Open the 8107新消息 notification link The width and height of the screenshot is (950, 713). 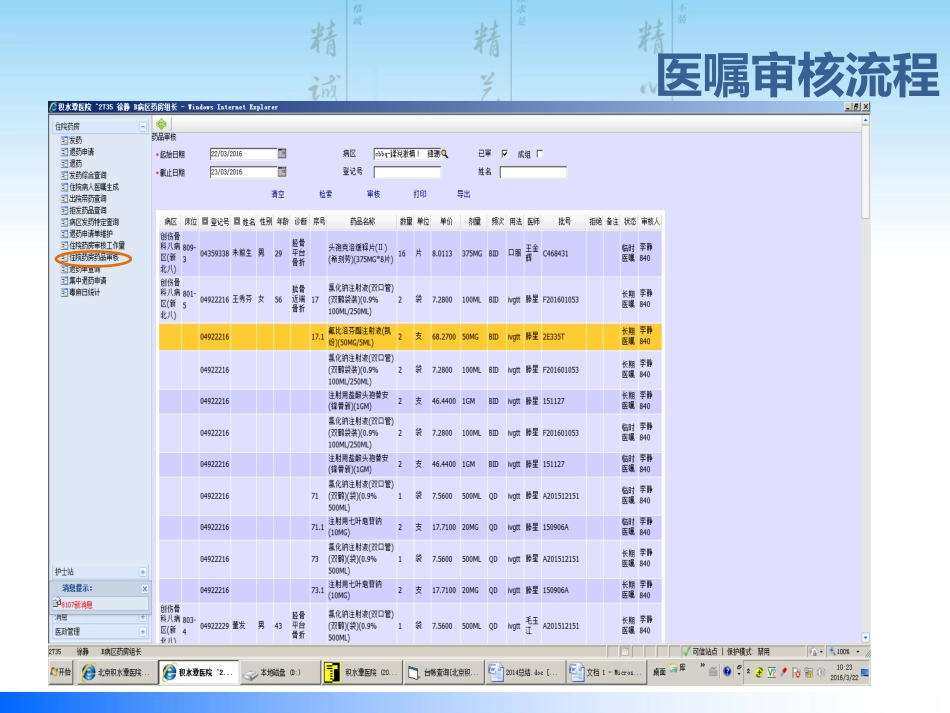pyautogui.click(x=76, y=605)
